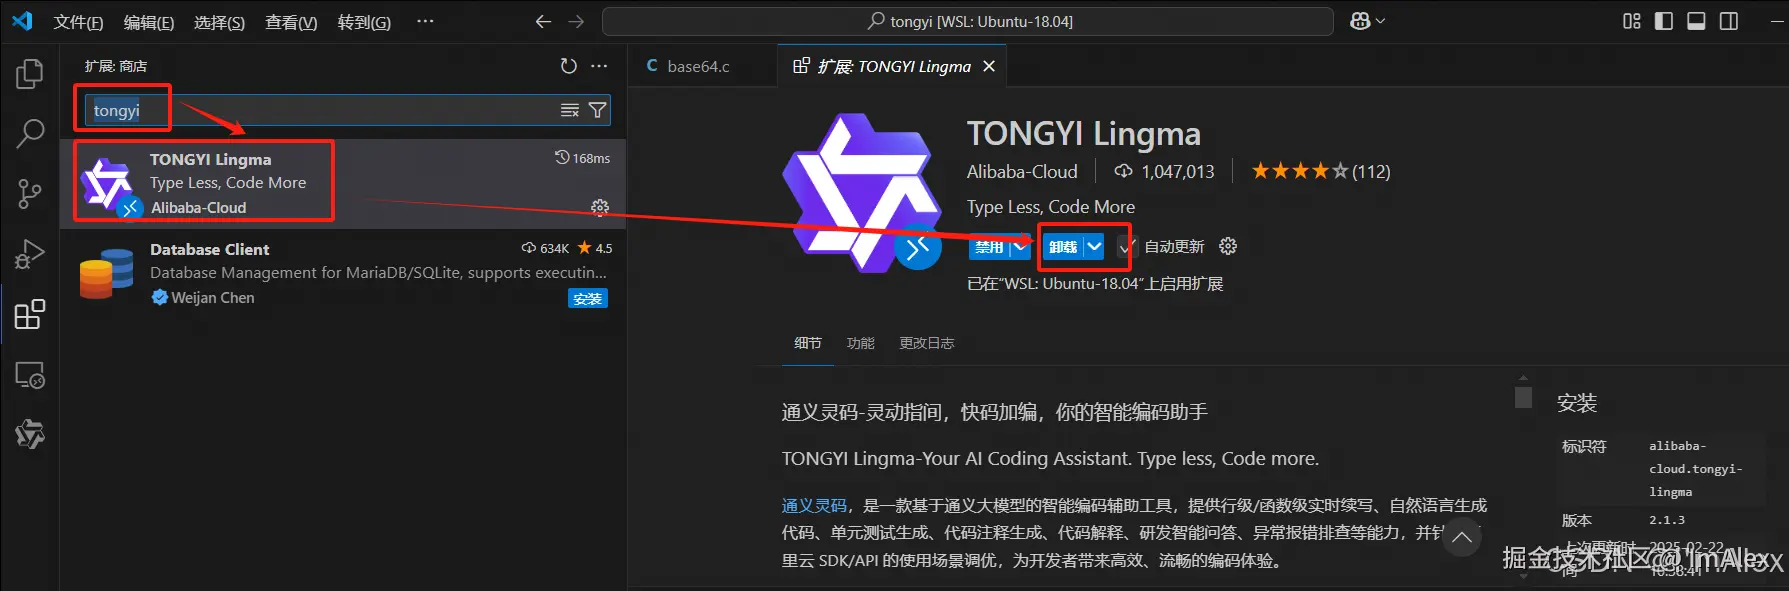Toggle primary side bar visibility
Image resolution: width=1789 pixels, height=591 pixels.
1664,21
